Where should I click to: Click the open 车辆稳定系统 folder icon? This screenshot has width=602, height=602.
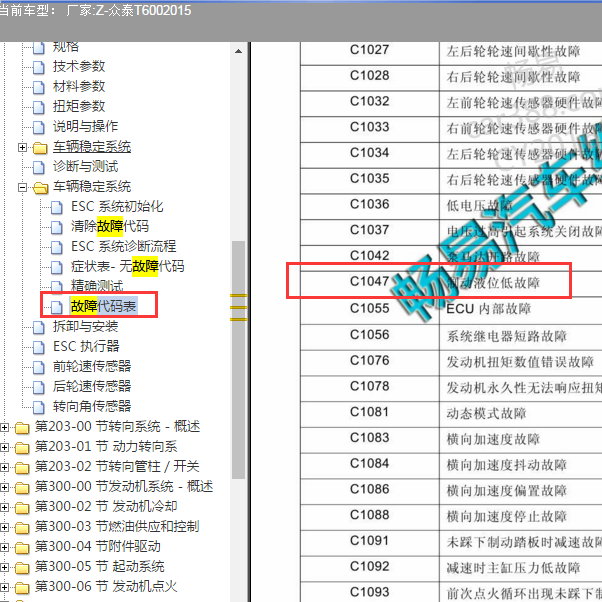[x=40, y=187]
